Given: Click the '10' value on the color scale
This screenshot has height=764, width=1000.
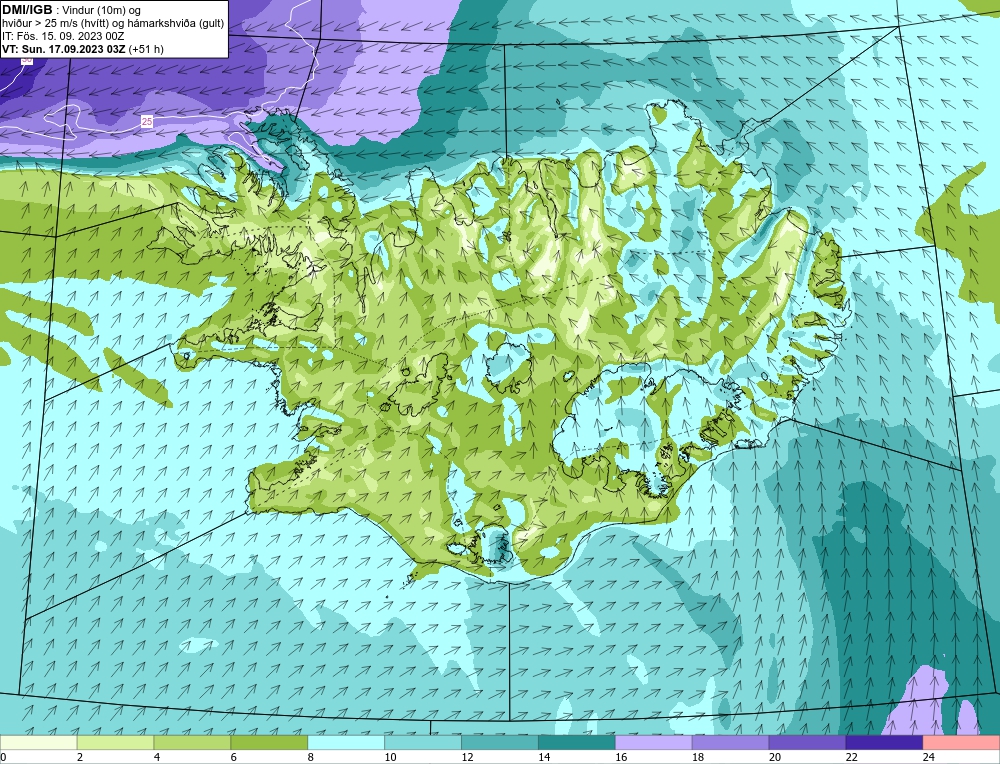Looking at the screenshot, I should [390, 757].
